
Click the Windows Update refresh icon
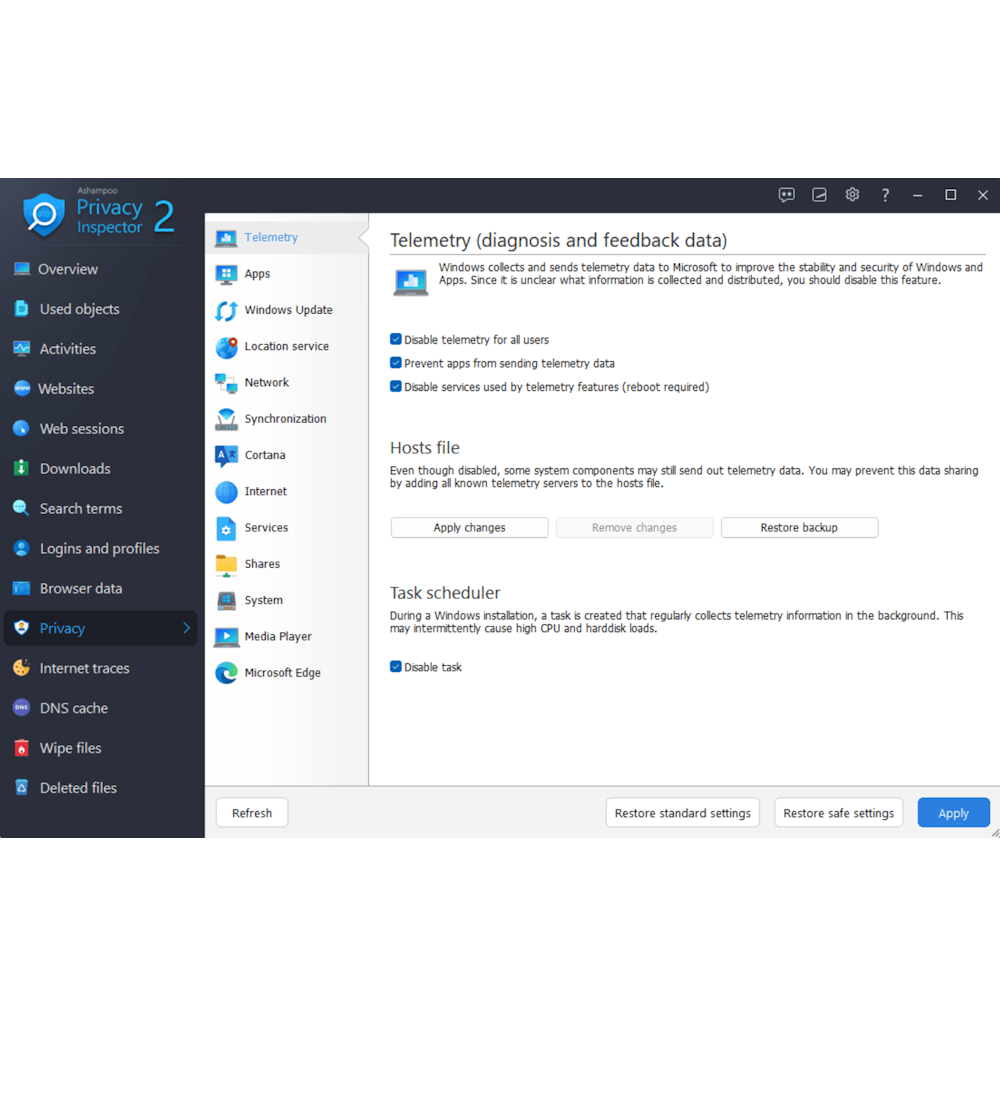[227, 311]
